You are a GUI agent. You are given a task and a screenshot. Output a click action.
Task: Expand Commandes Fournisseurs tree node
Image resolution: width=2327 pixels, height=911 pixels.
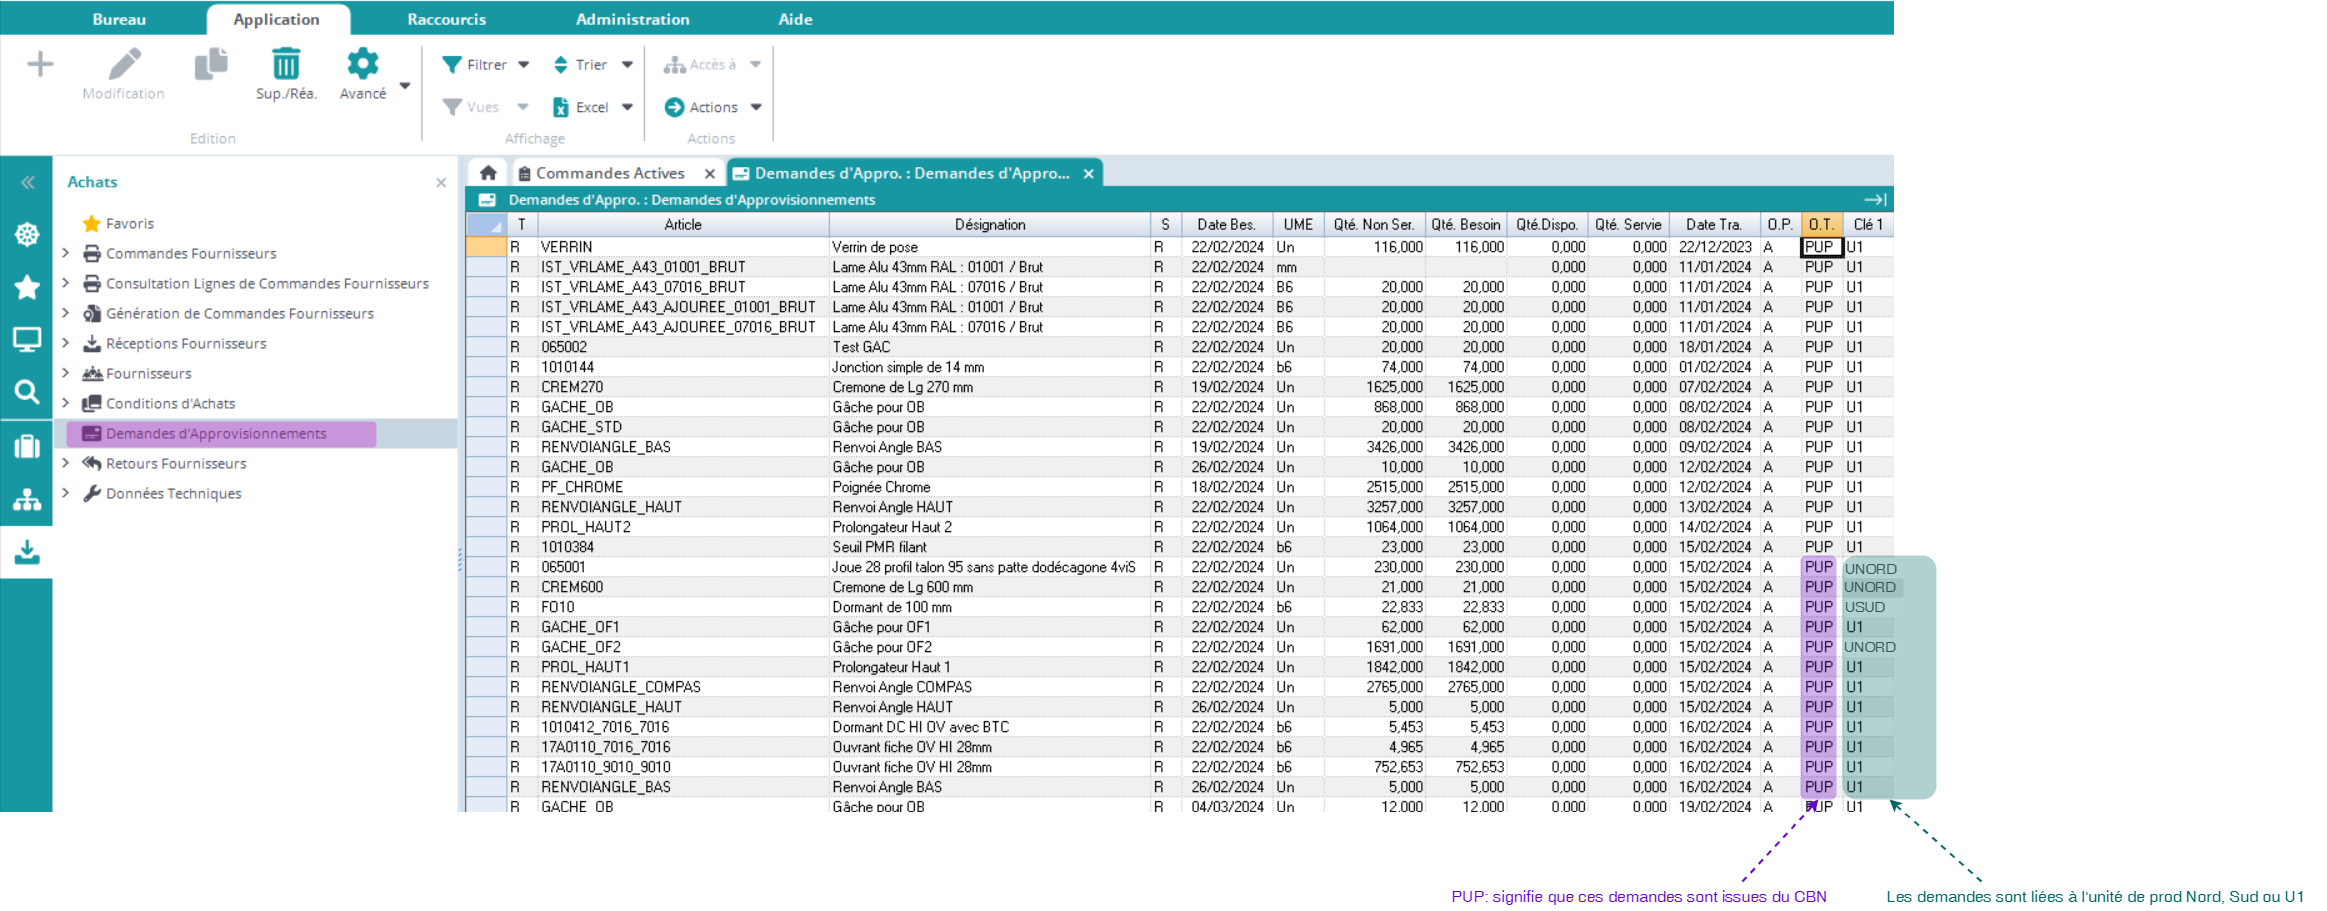pos(66,253)
